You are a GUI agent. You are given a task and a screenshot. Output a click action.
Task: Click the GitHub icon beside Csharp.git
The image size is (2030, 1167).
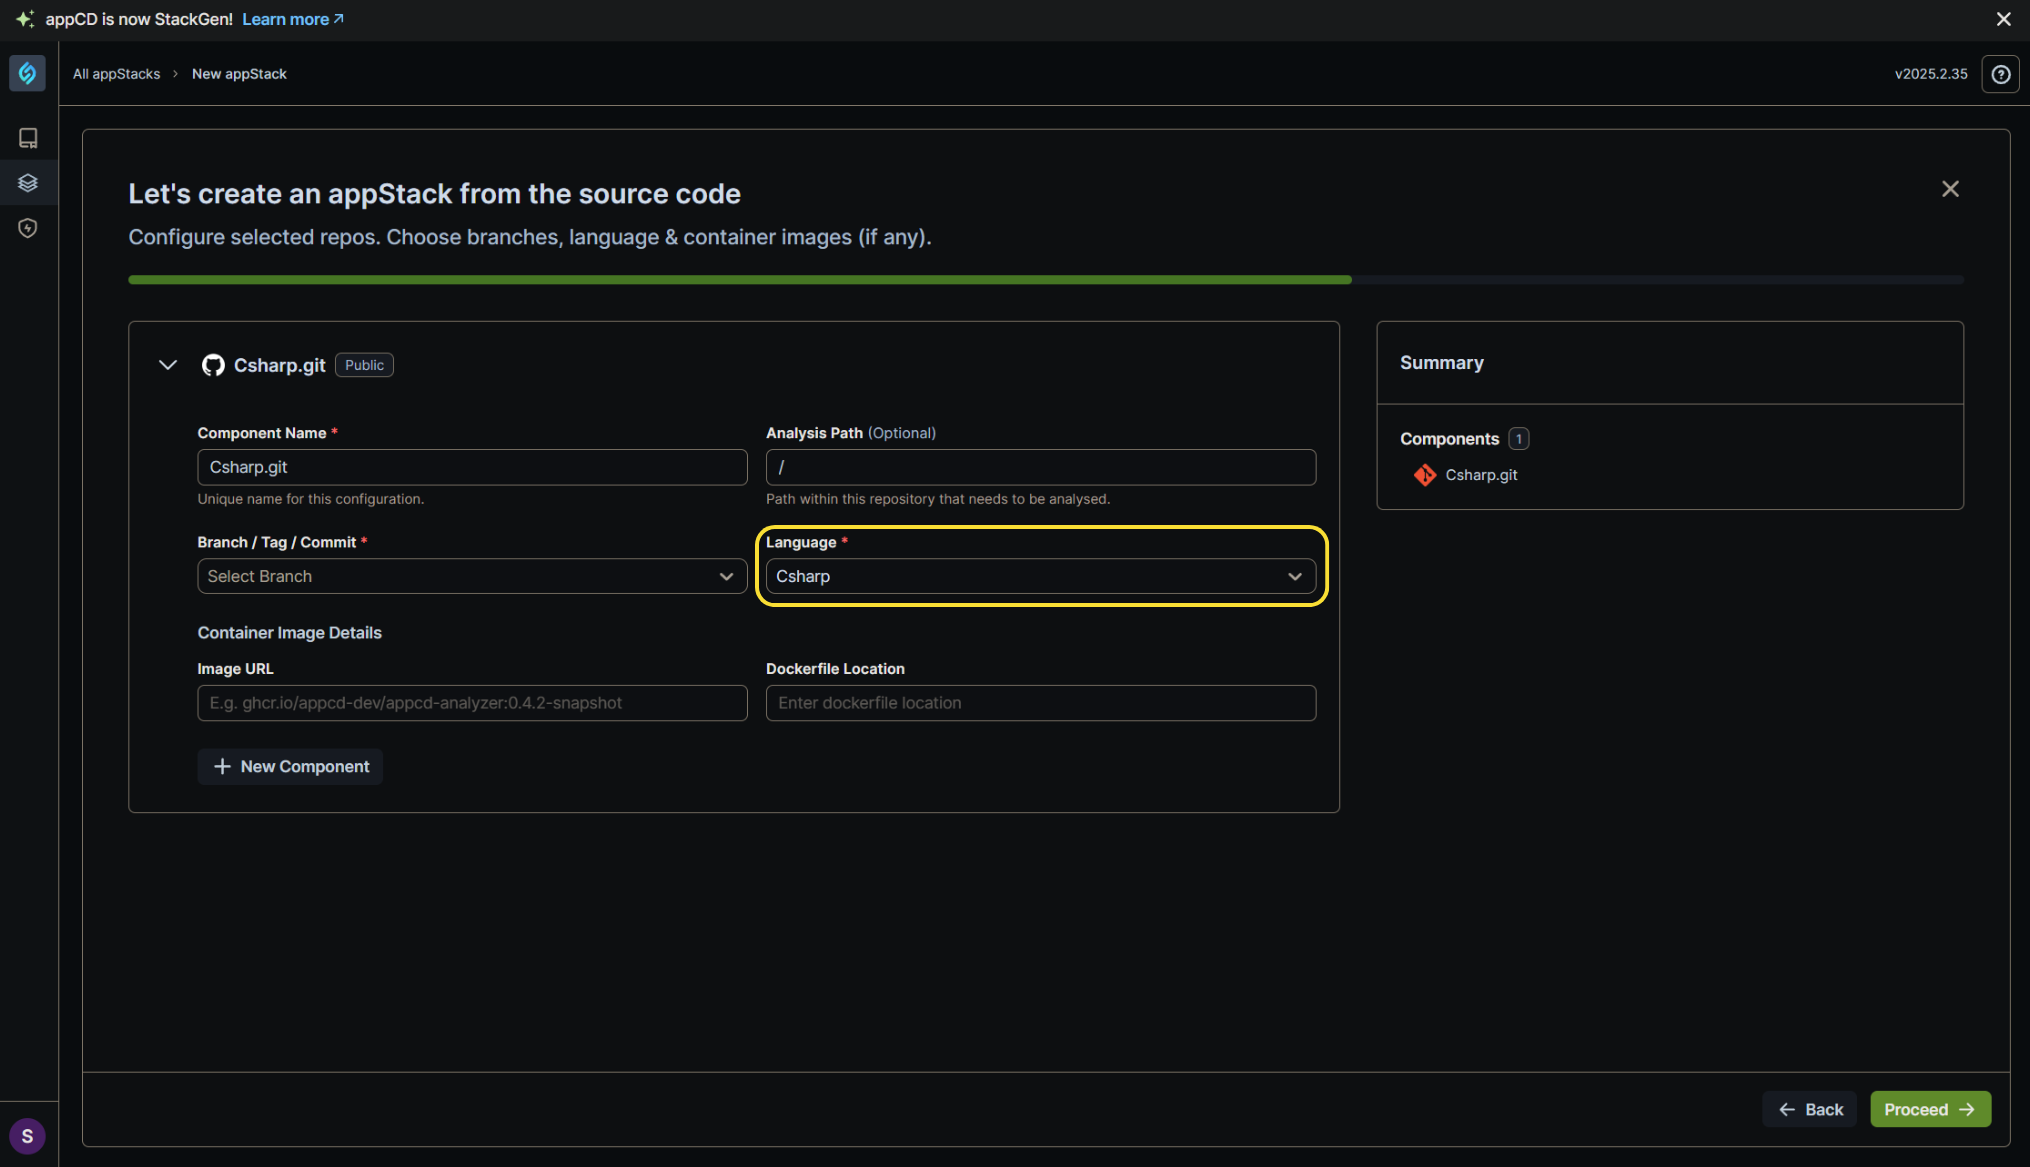click(213, 365)
